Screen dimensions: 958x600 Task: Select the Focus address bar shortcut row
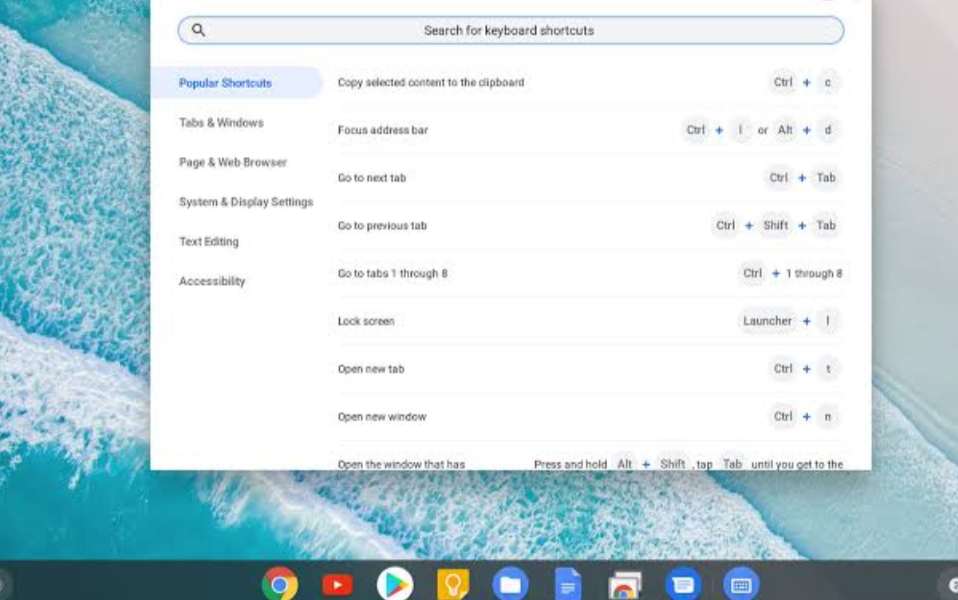point(589,130)
